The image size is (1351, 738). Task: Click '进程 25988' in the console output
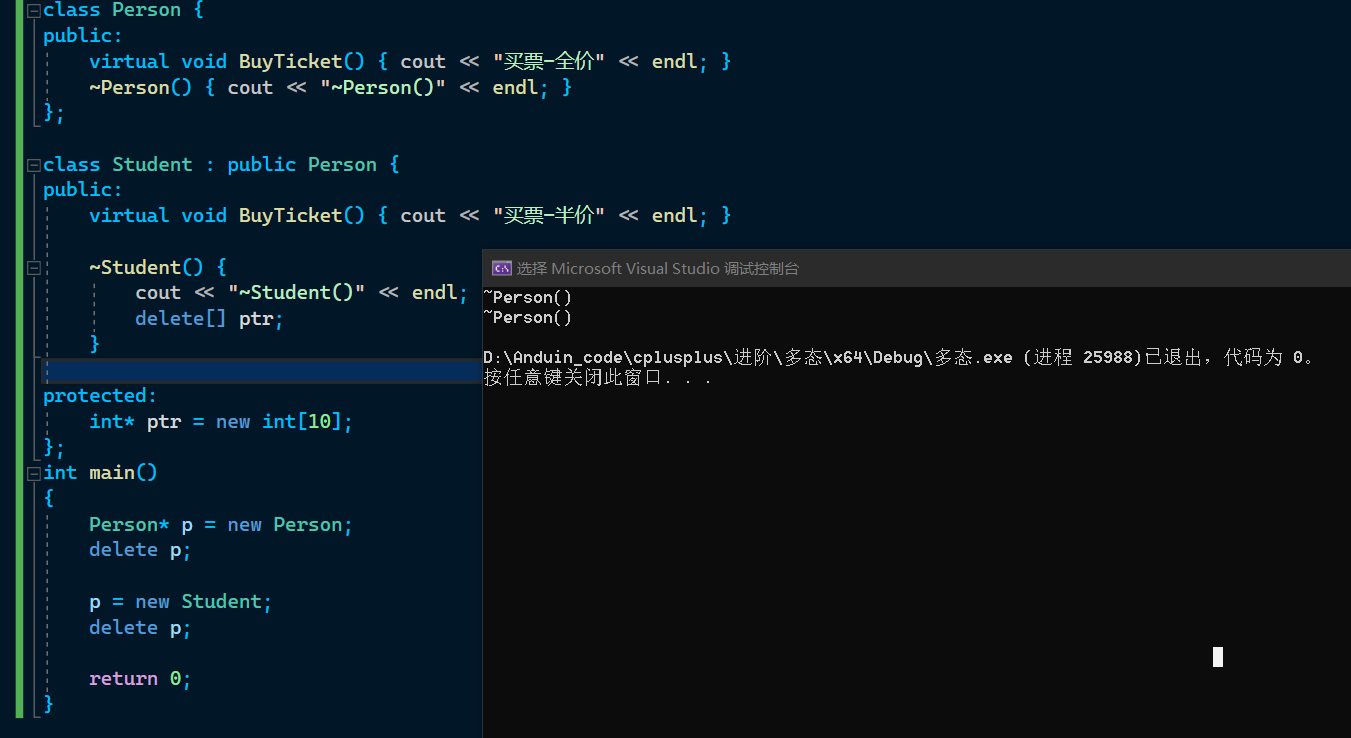(1086, 357)
